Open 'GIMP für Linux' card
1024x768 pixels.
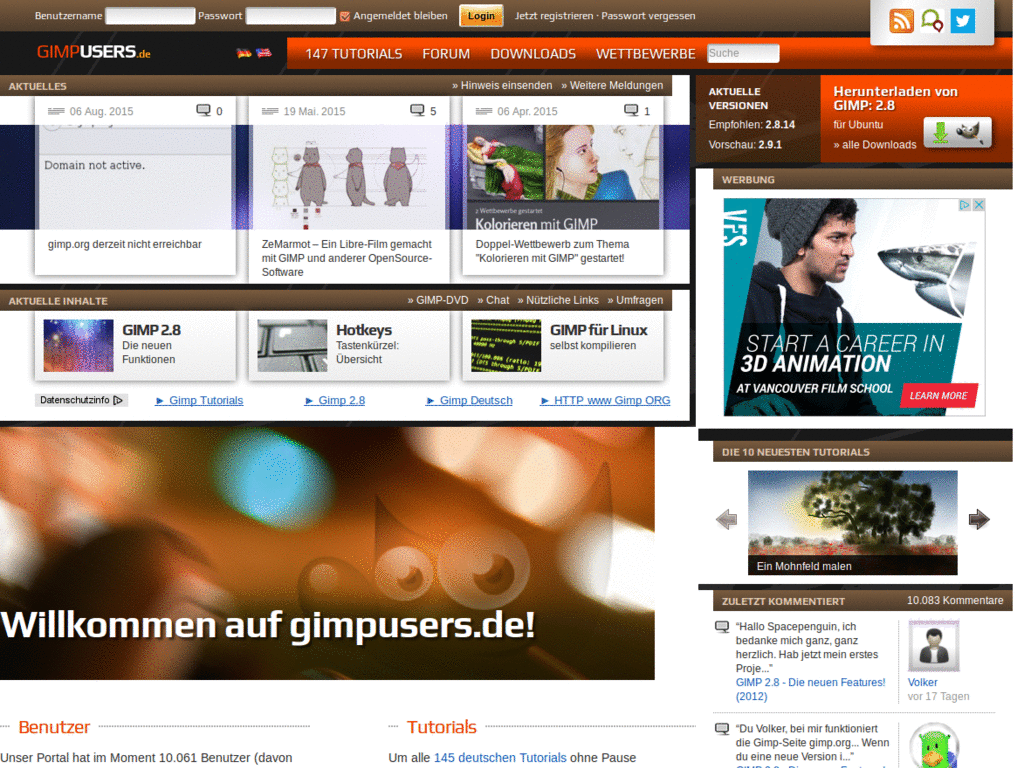click(x=563, y=345)
